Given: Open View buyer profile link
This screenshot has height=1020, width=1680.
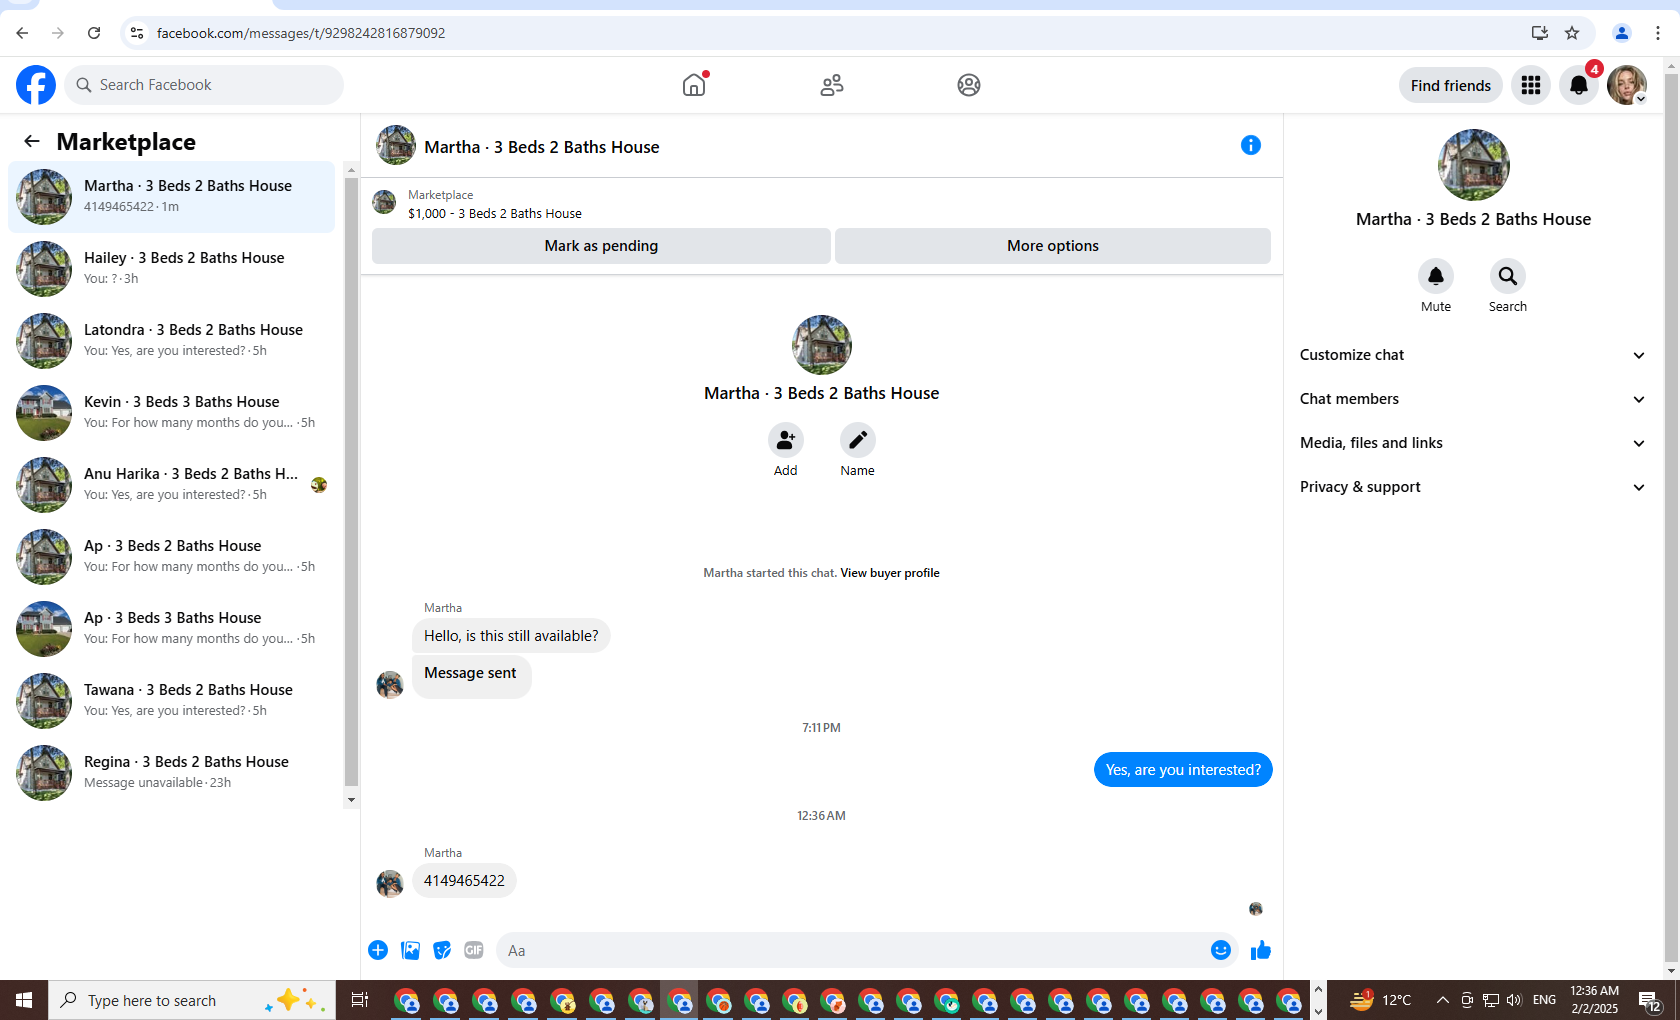Looking at the screenshot, I should (x=890, y=573).
